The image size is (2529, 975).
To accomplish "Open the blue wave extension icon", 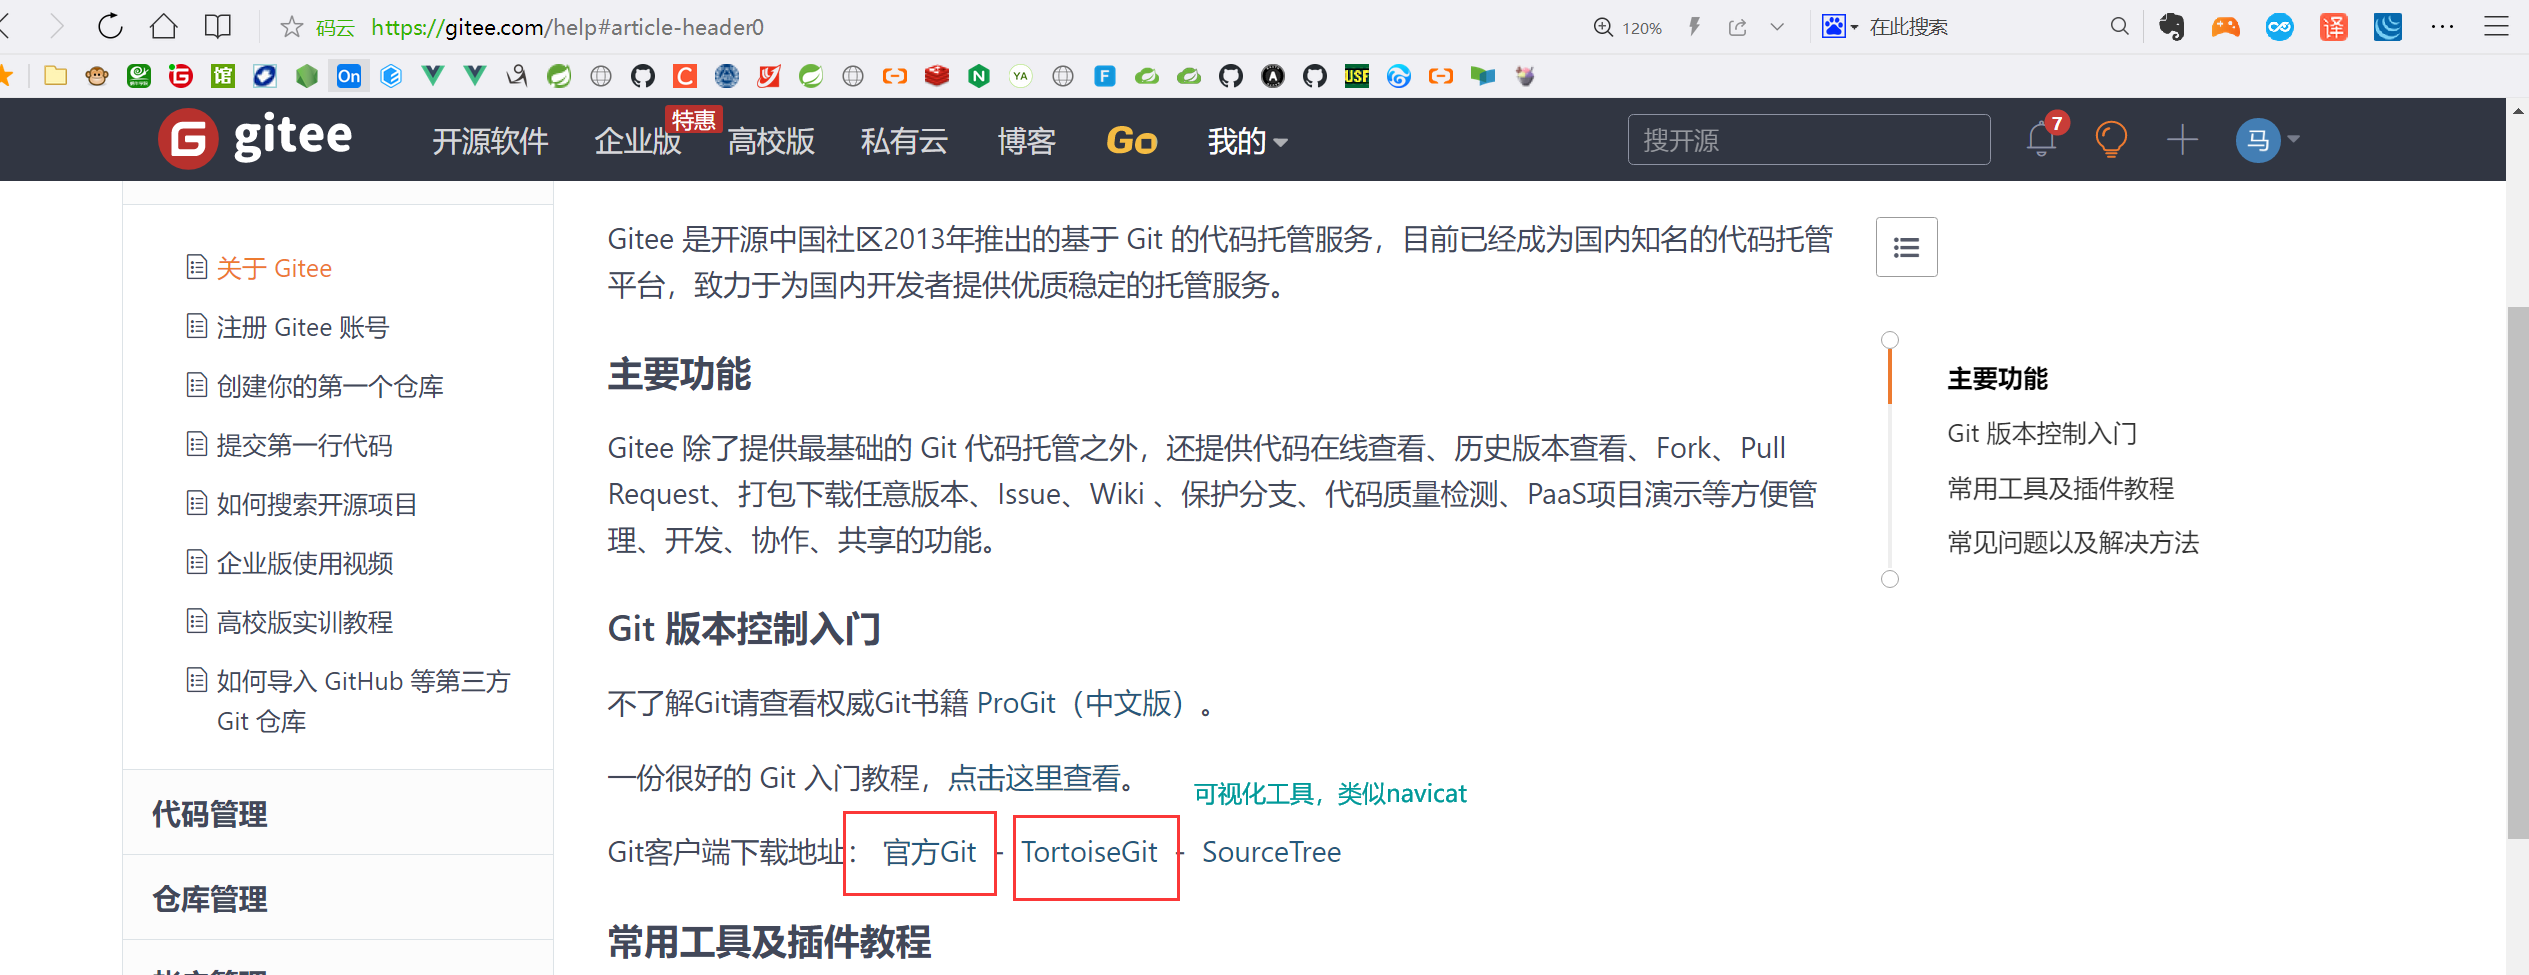I will (x=2387, y=27).
